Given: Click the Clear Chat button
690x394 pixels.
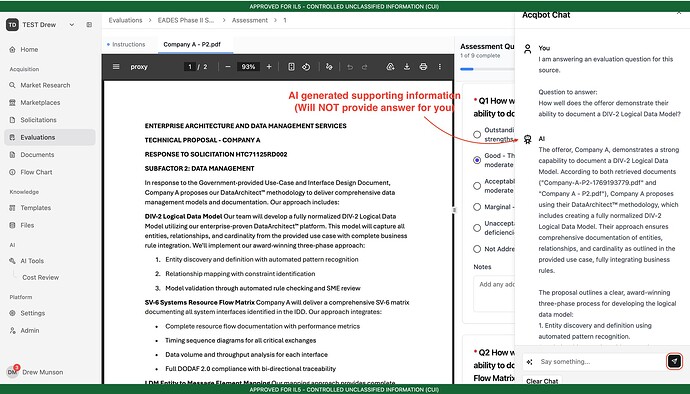Looking at the screenshot, I should 542,381.
